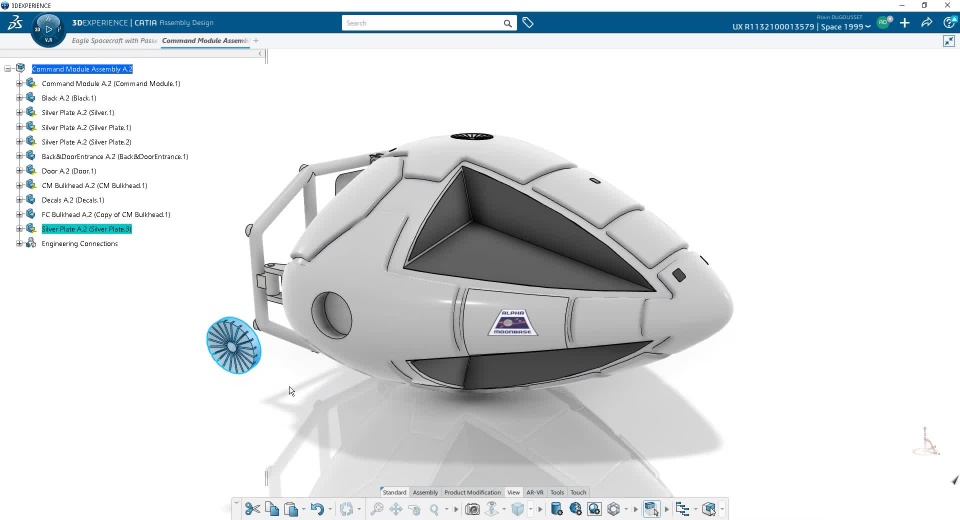Focus the Search input field

[x=422, y=23]
